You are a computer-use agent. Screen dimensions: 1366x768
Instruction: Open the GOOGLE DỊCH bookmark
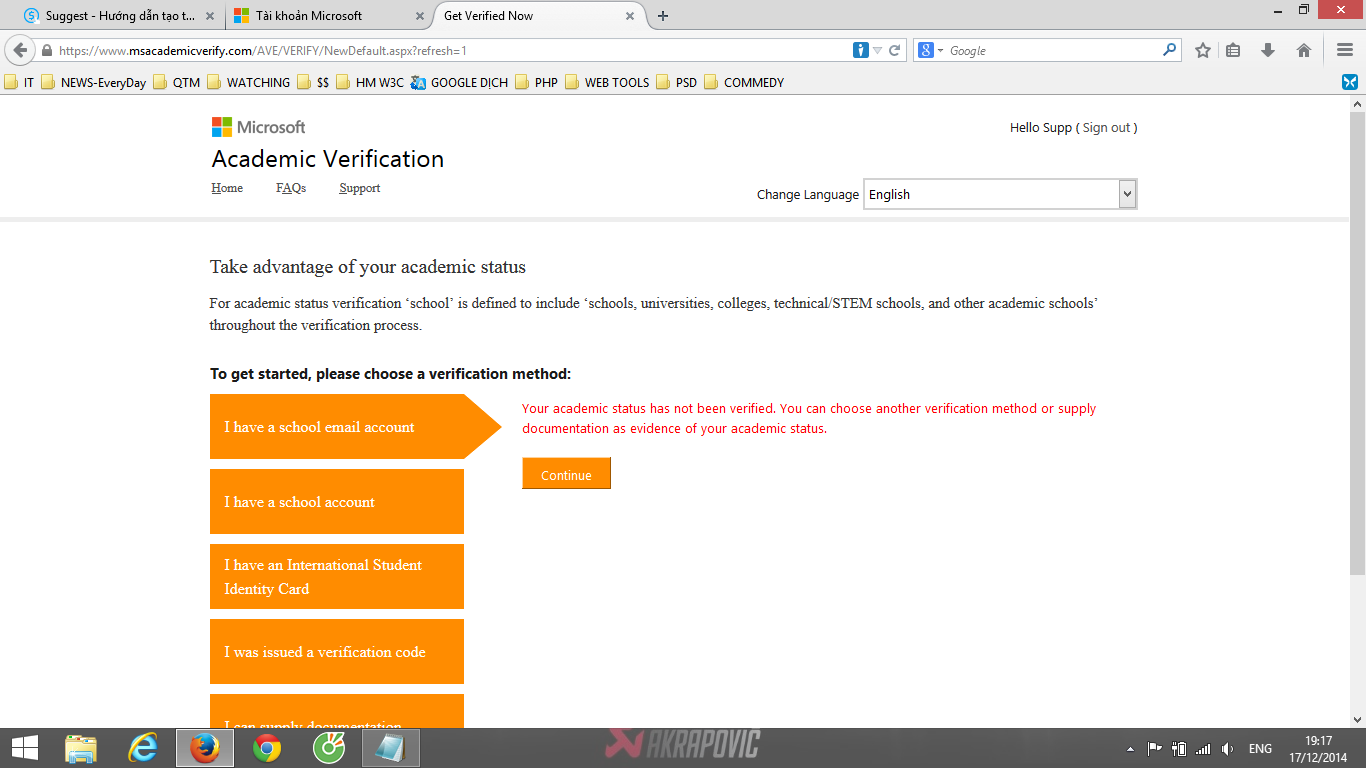point(459,83)
